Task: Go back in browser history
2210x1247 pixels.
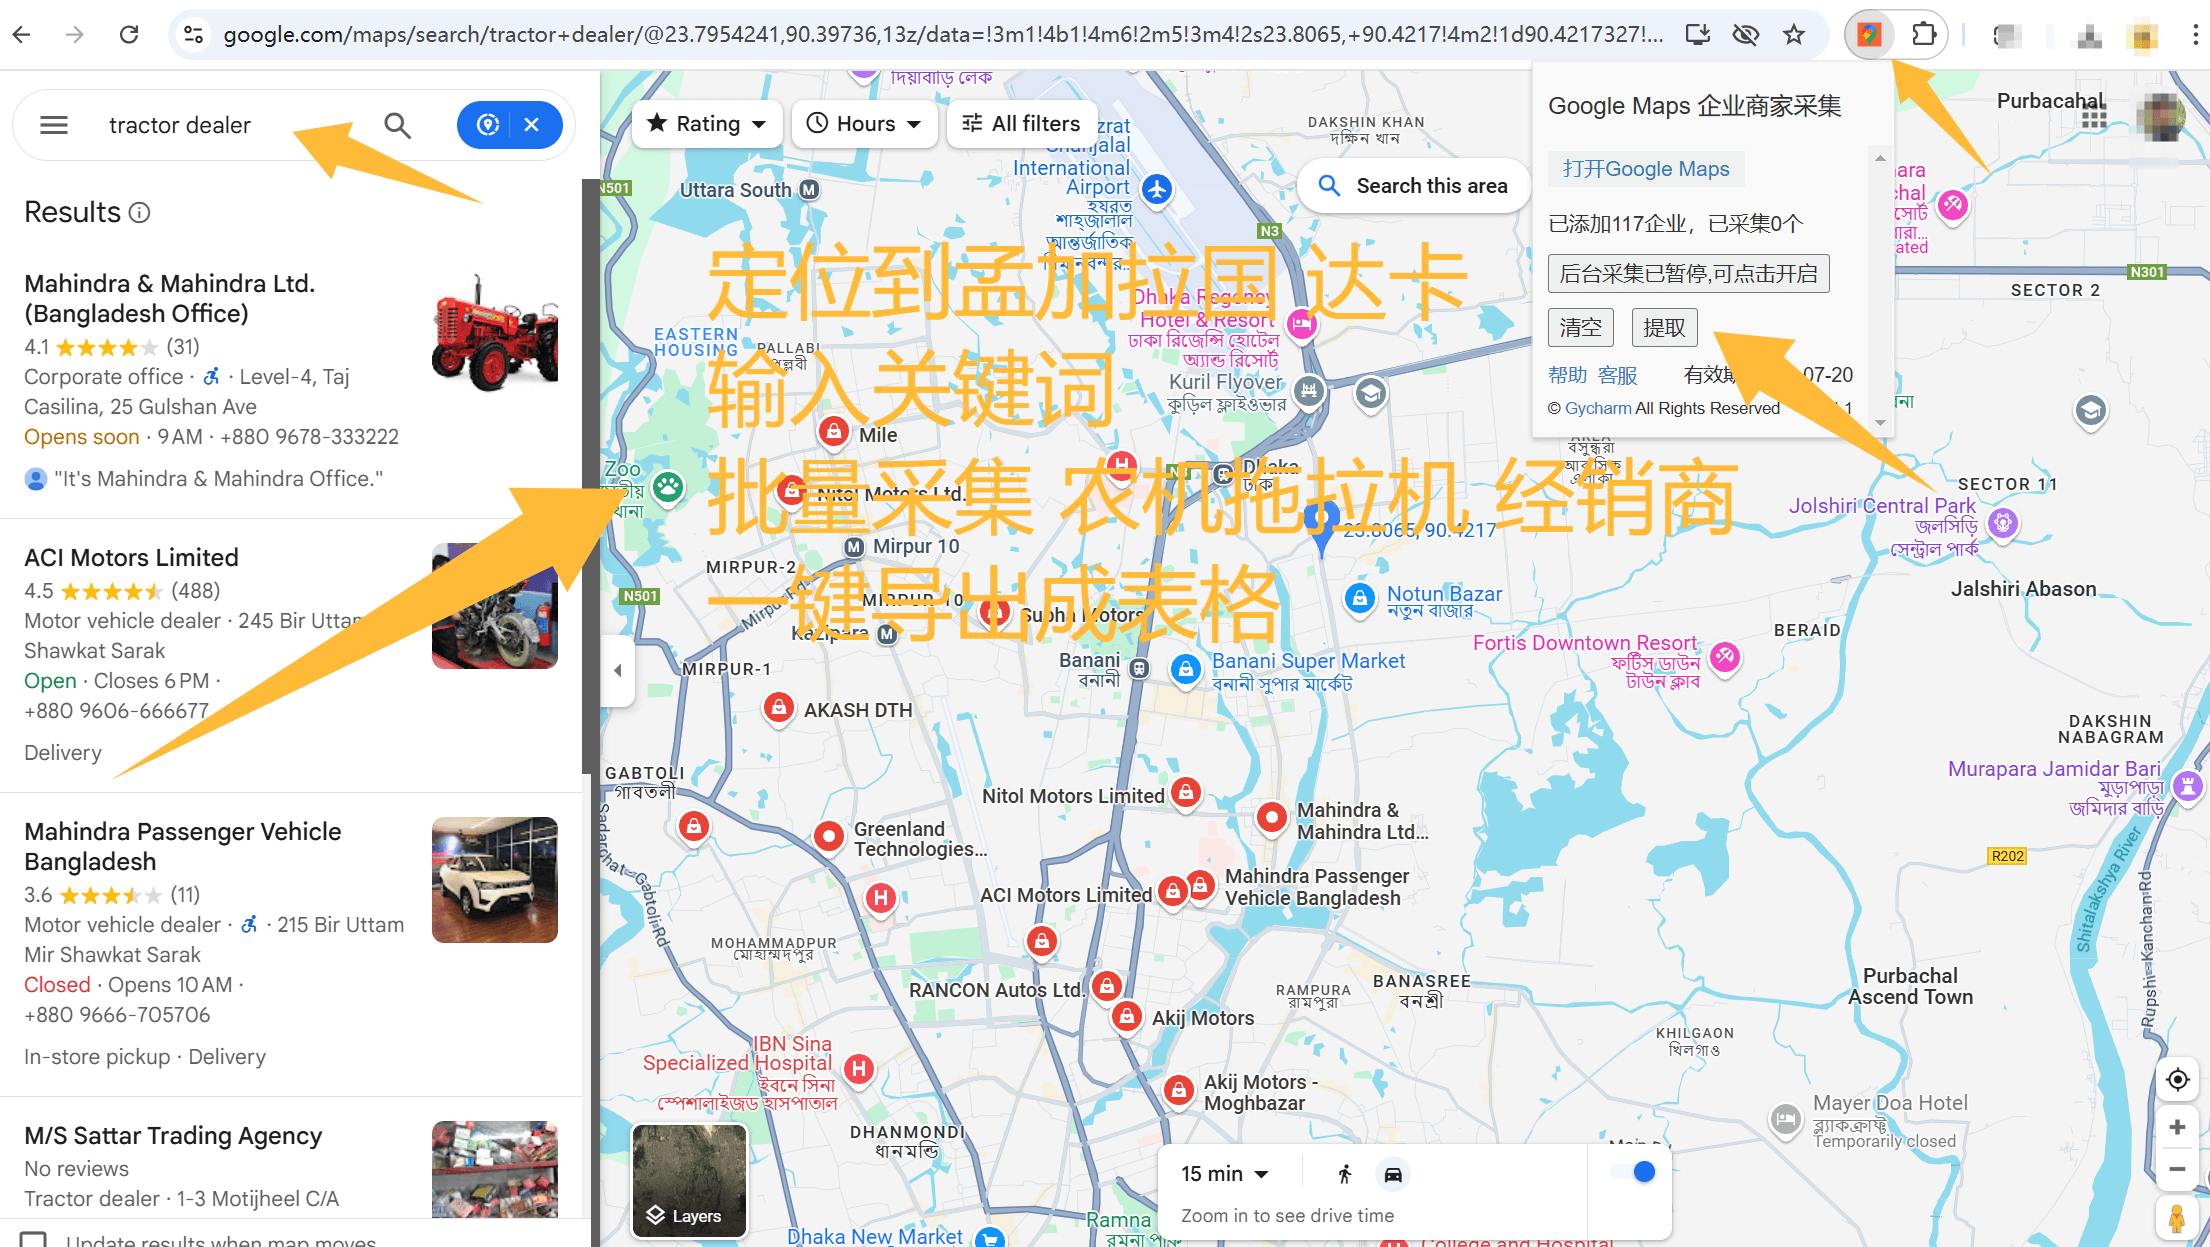Action: tap(22, 35)
